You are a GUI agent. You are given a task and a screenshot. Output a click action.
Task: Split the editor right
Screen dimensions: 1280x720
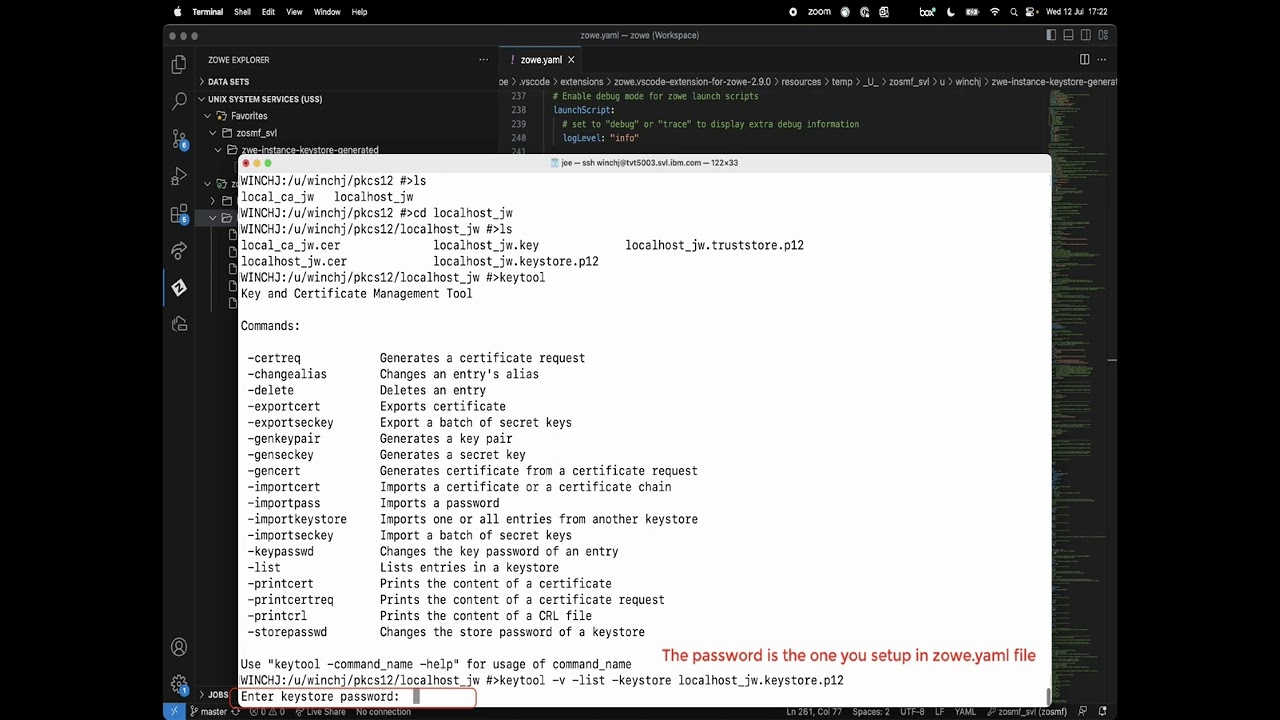[1084, 60]
